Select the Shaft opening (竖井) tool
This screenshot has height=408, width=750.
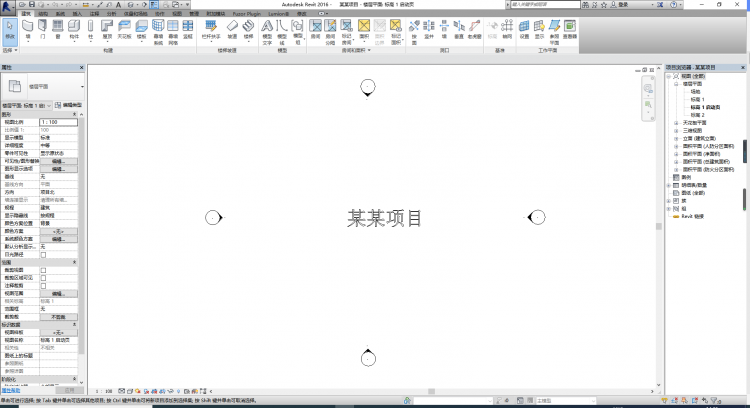point(429,30)
